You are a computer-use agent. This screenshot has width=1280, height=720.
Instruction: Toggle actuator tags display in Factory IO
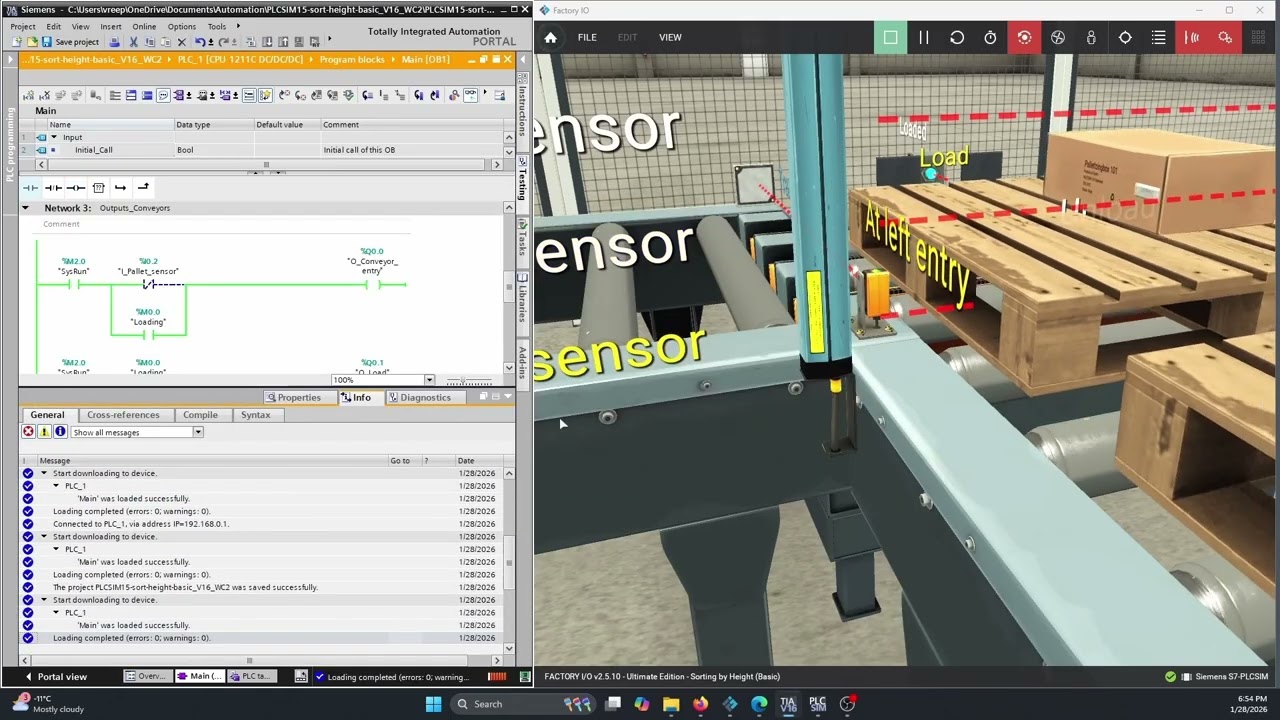[1225, 38]
